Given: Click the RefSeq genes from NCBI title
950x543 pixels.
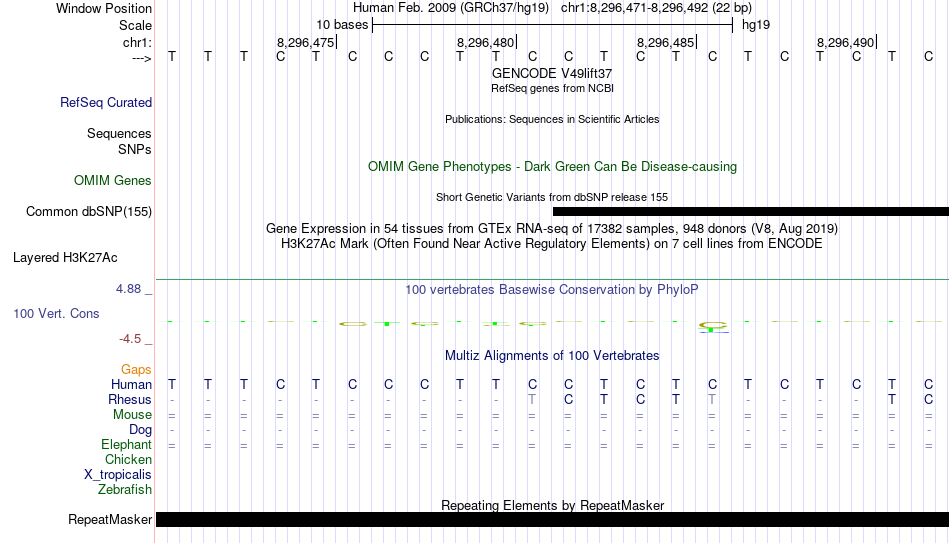Looking at the screenshot, I should coord(552,88).
